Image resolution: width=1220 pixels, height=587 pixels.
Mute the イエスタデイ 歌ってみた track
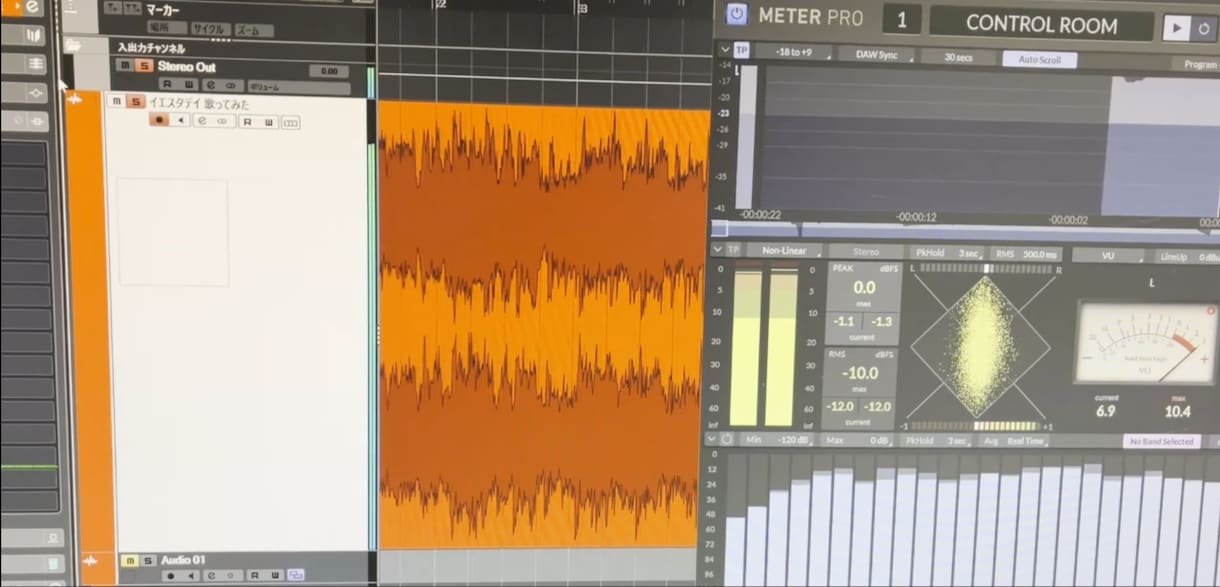pyautogui.click(x=116, y=102)
